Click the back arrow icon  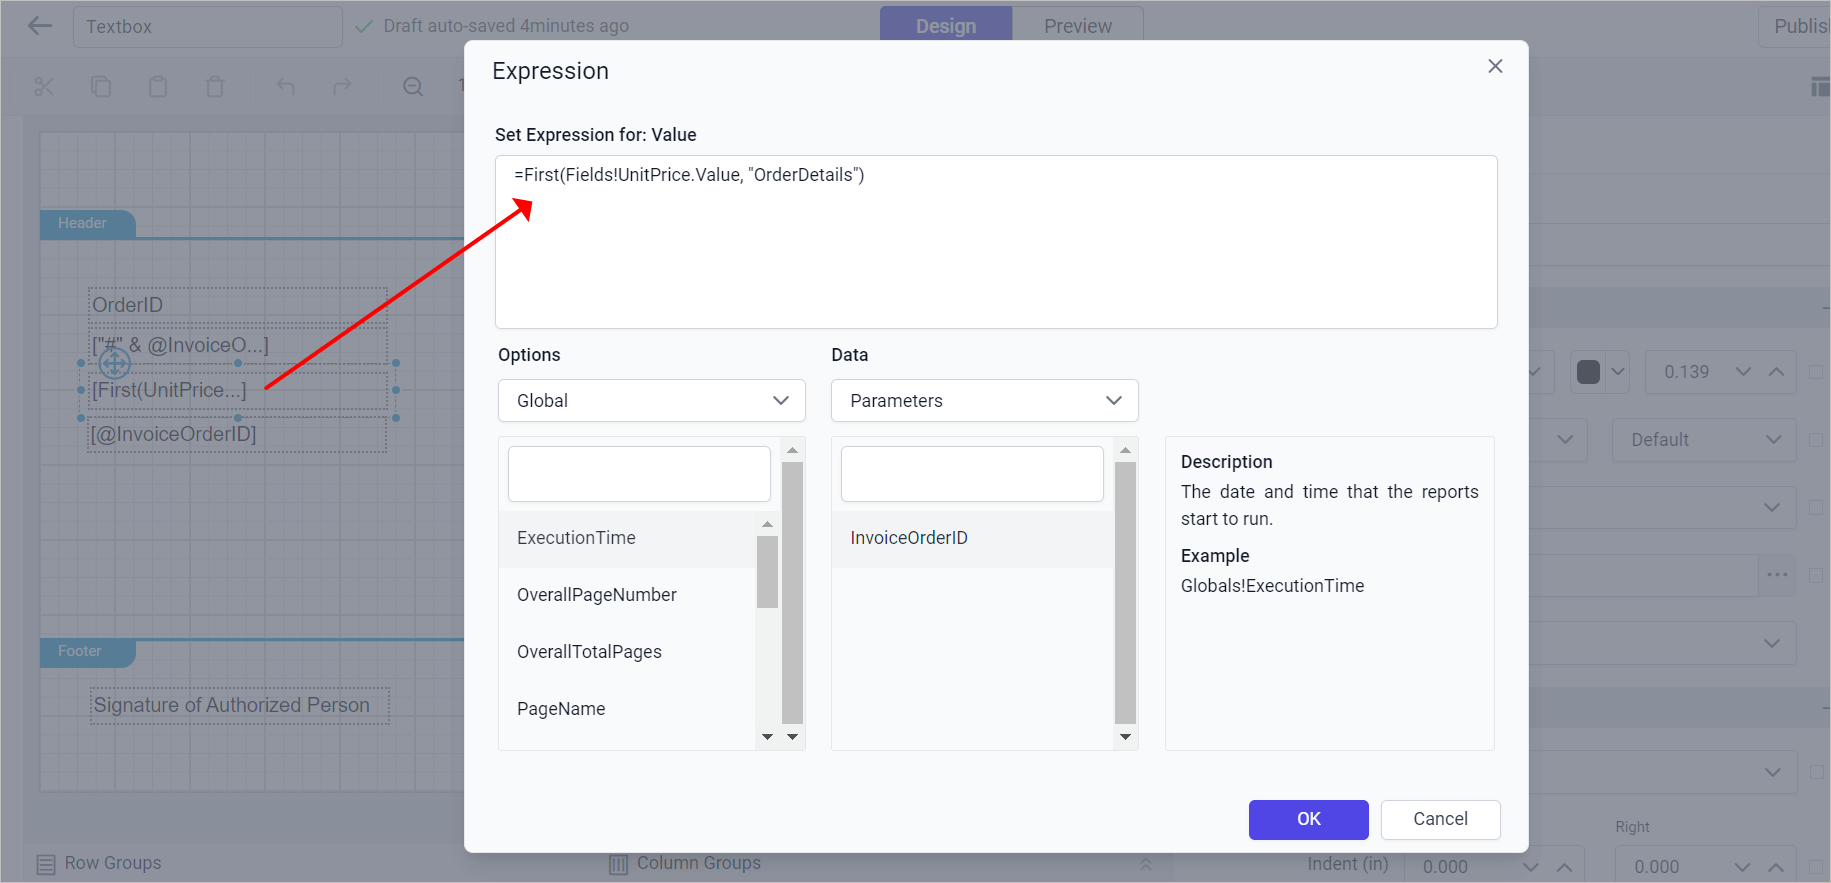[x=40, y=26]
